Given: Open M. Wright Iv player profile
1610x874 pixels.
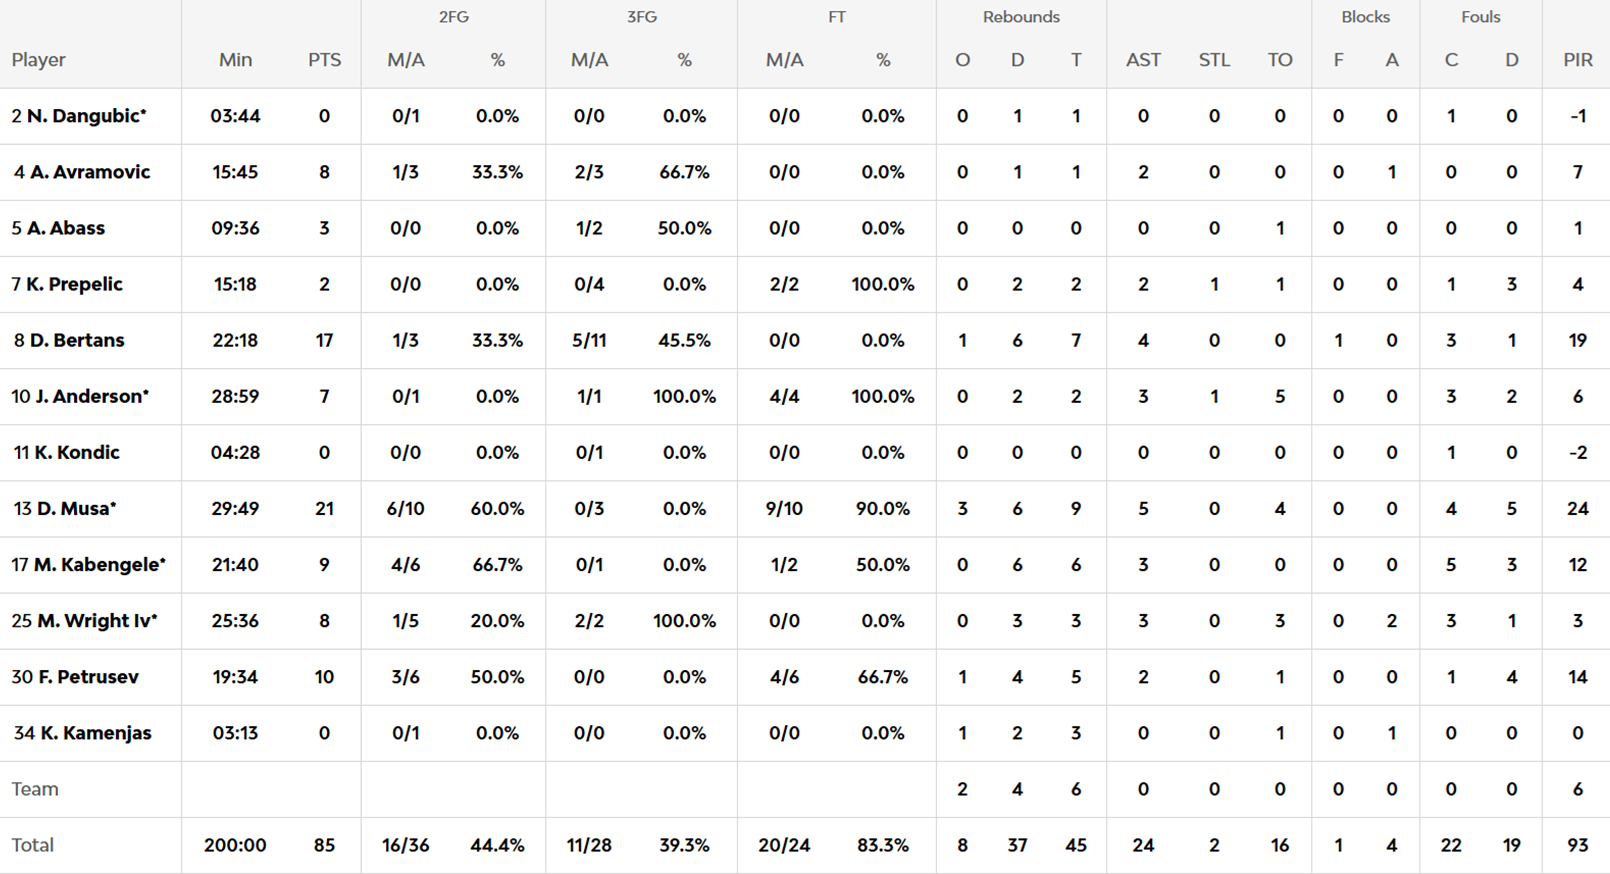Looking at the screenshot, I should click(x=96, y=620).
